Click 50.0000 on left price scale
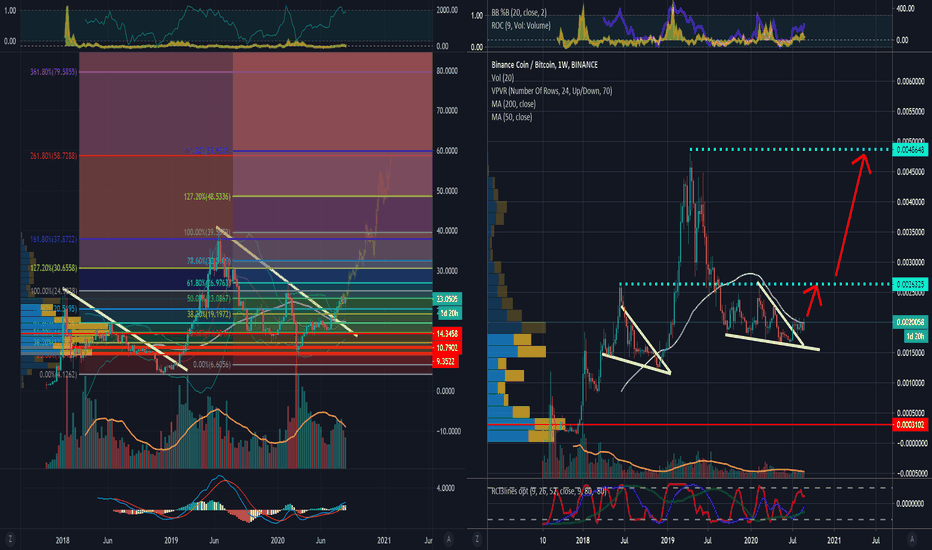932x550 pixels. (447, 191)
